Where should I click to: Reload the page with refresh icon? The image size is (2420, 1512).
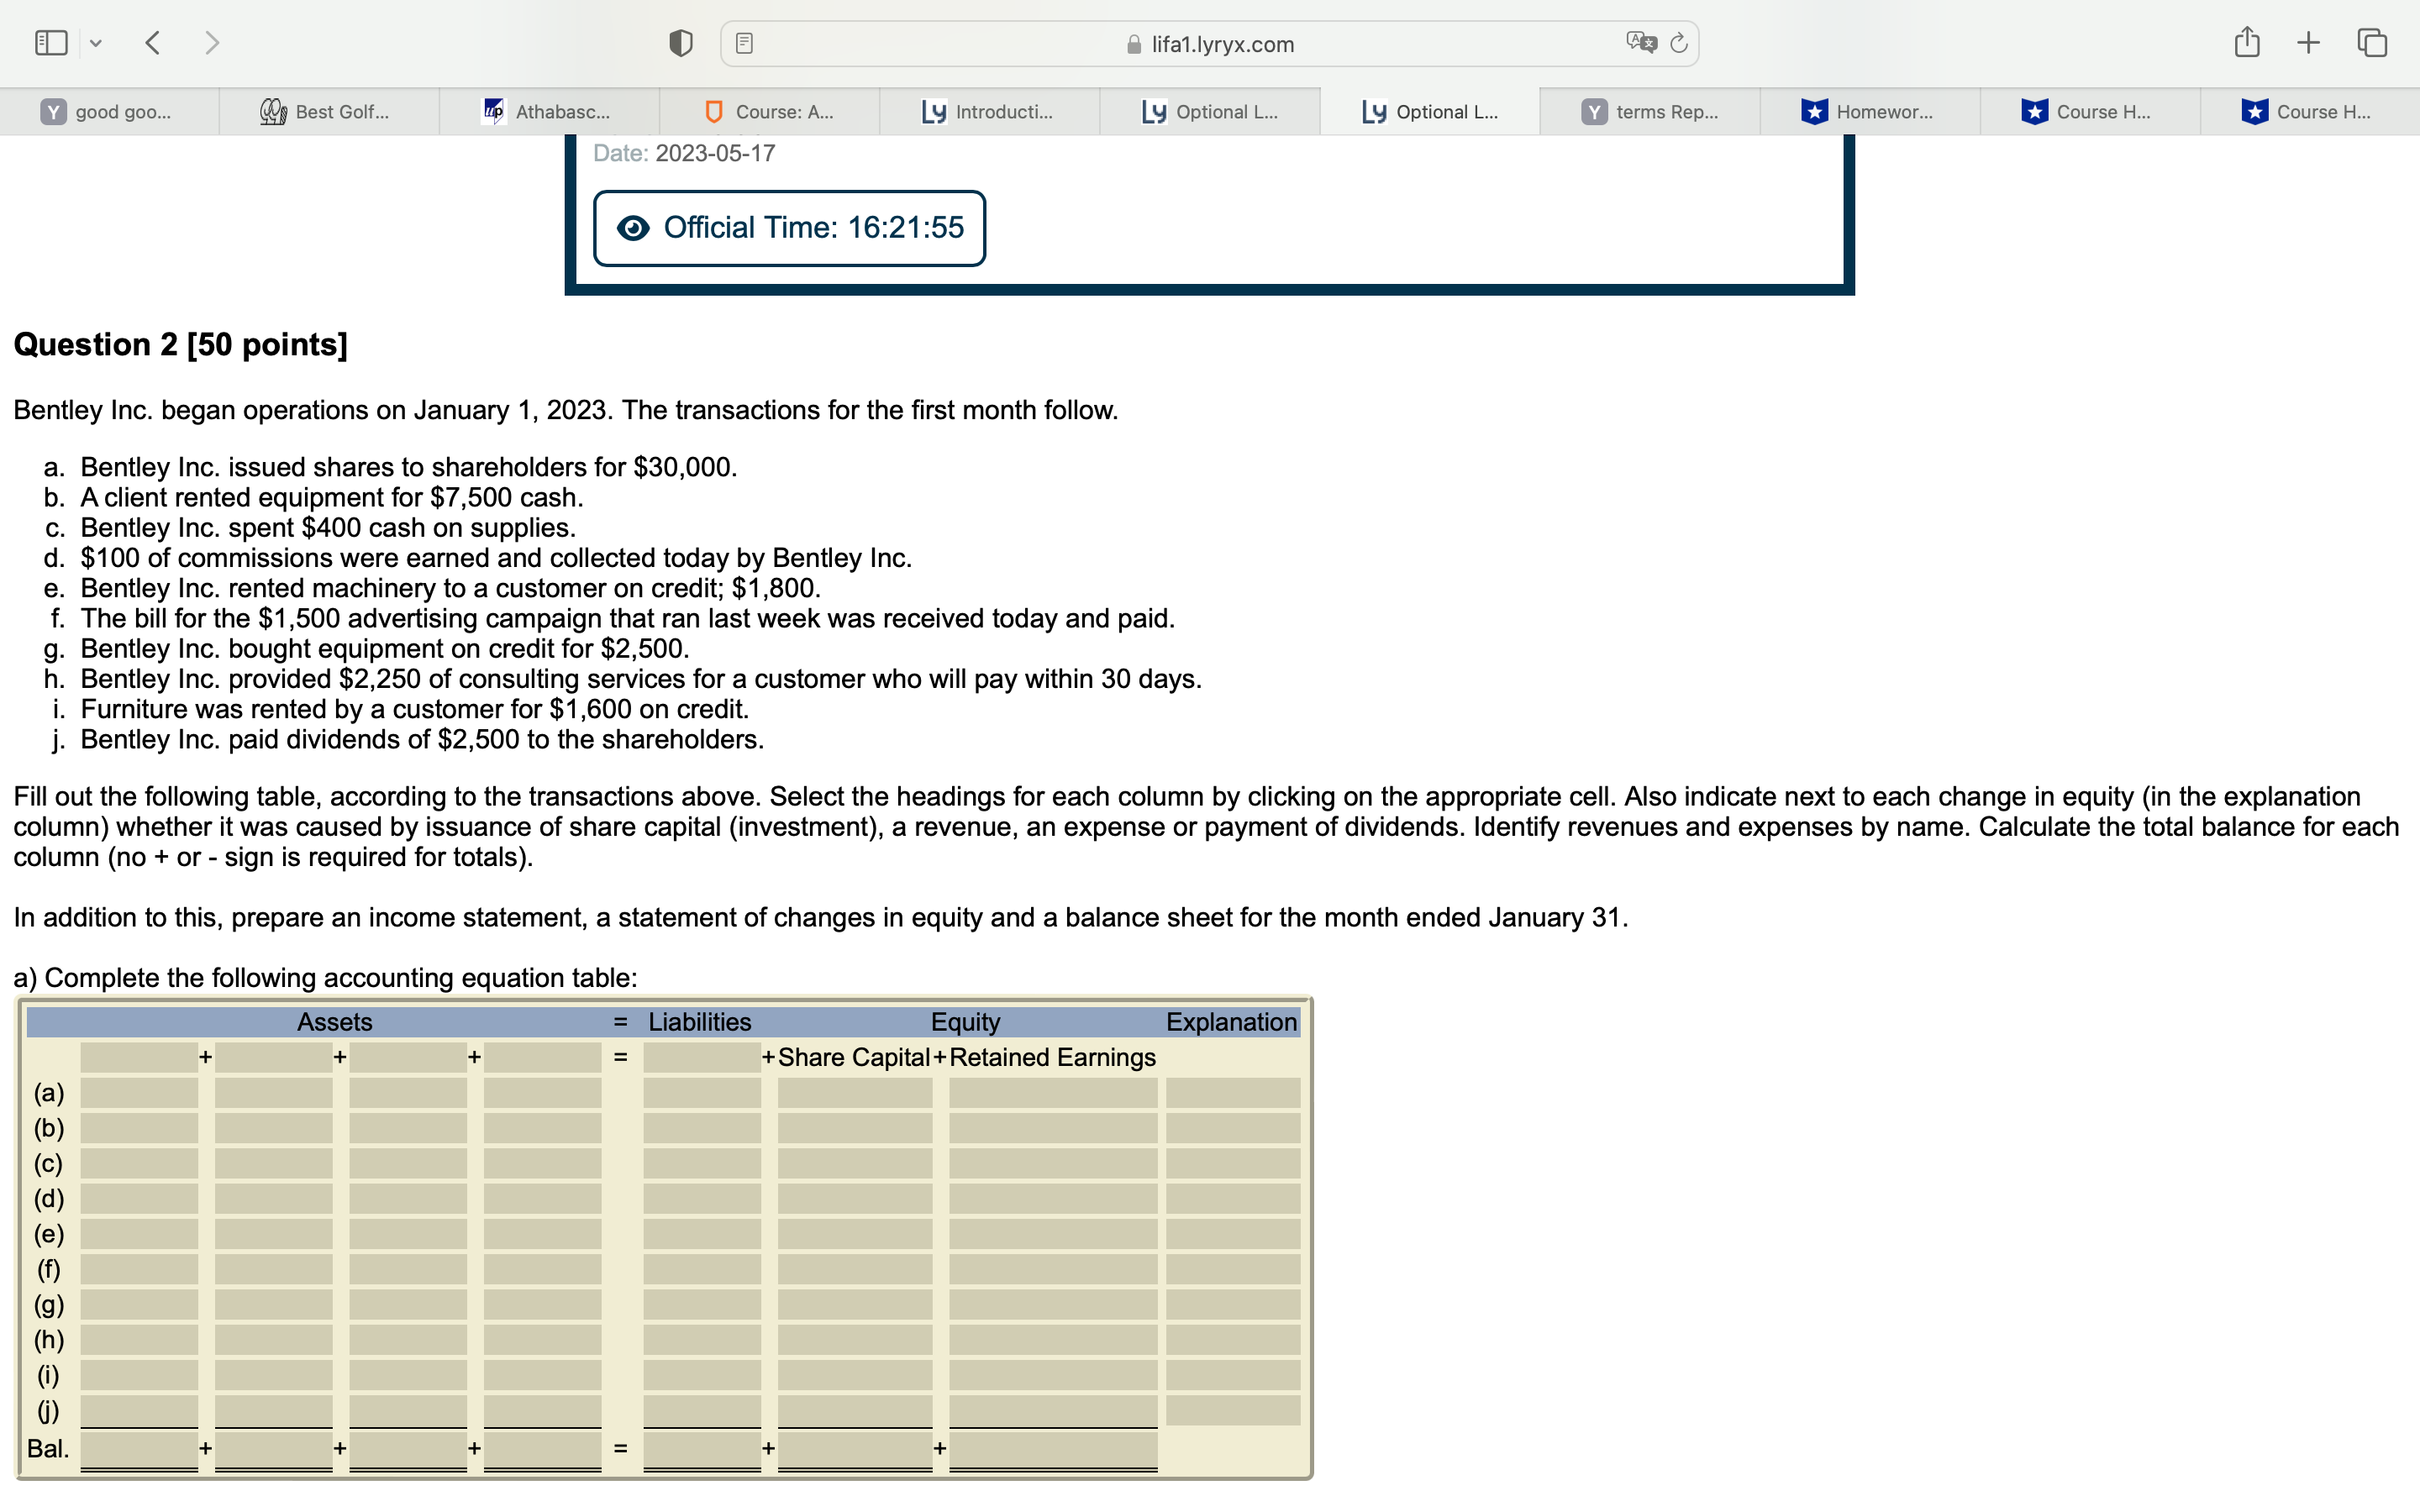1679,43
